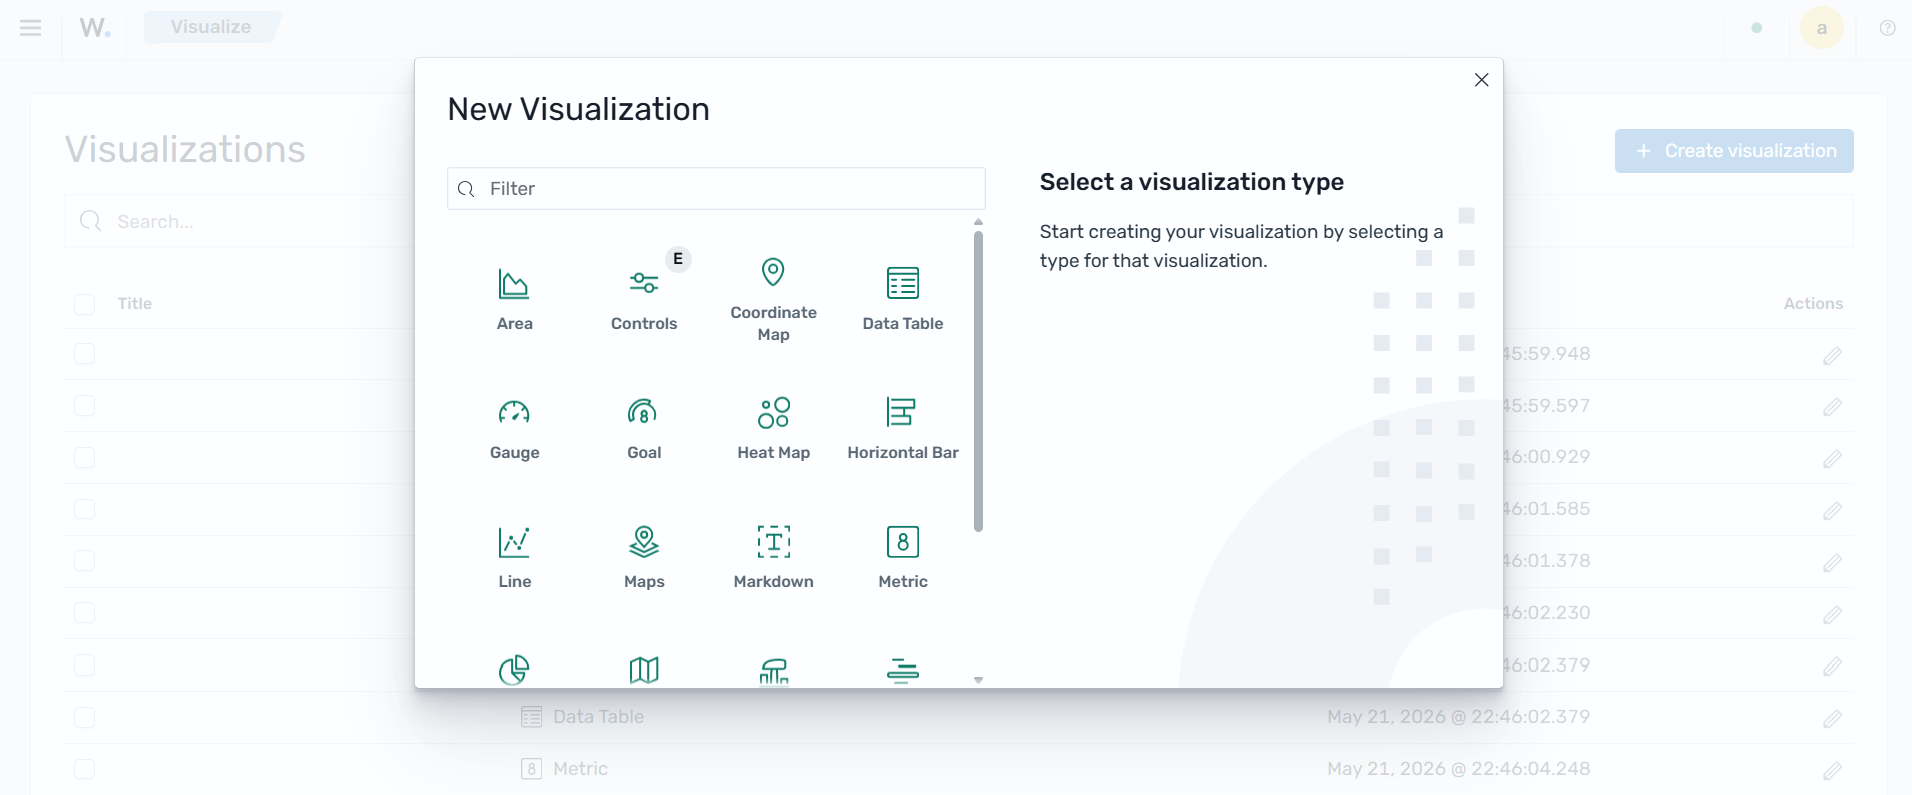Choose the folded region map icon
The height and width of the screenshot is (795, 1912).
(x=644, y=670)
